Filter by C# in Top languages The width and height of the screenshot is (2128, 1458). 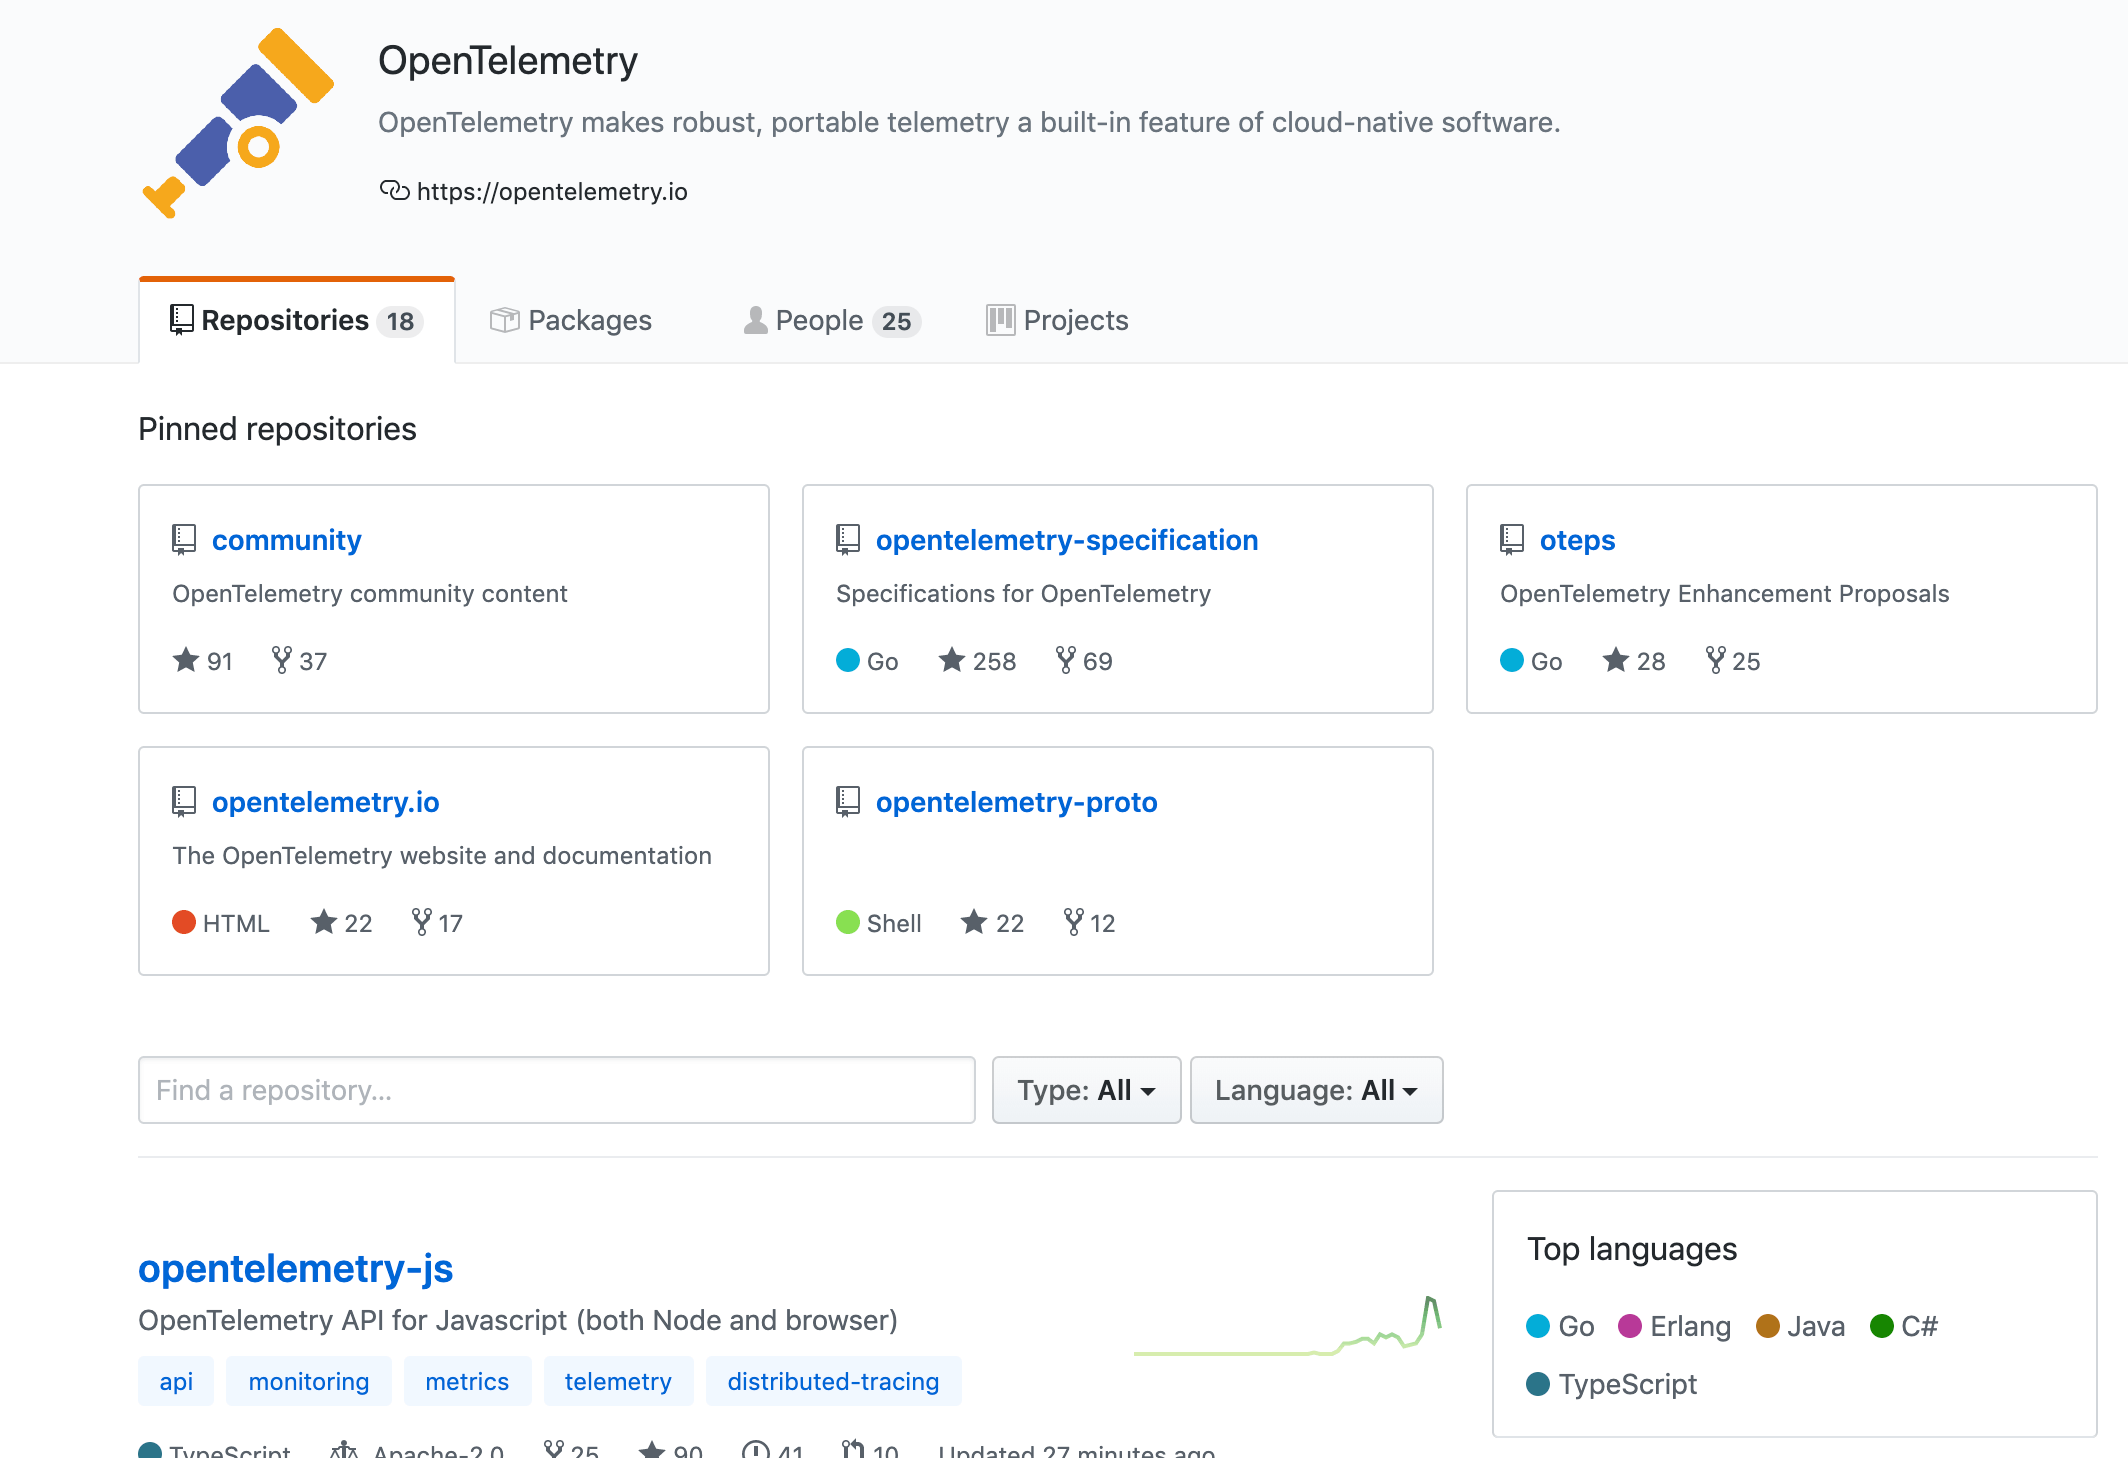coord(1904,1326)
